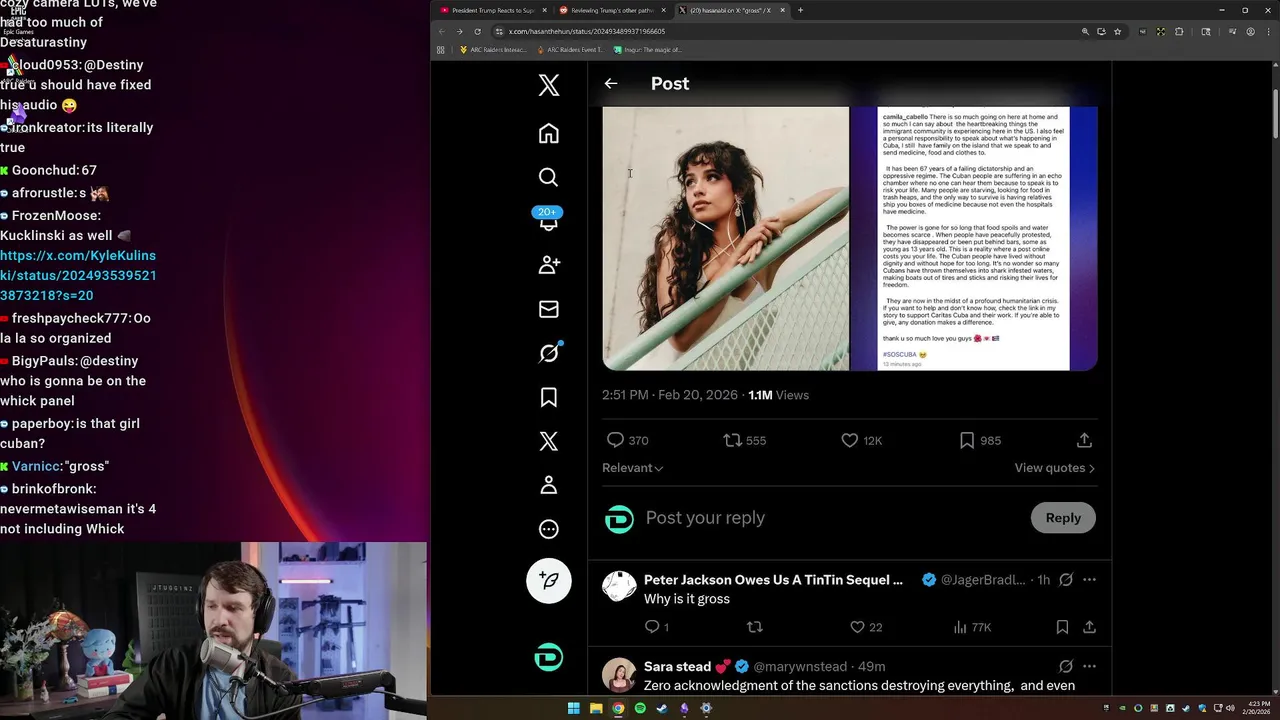Open Grok action on Sara stead's reply
The height and width of the screenshot is (720, 1280).
(x=1066, y=666)
